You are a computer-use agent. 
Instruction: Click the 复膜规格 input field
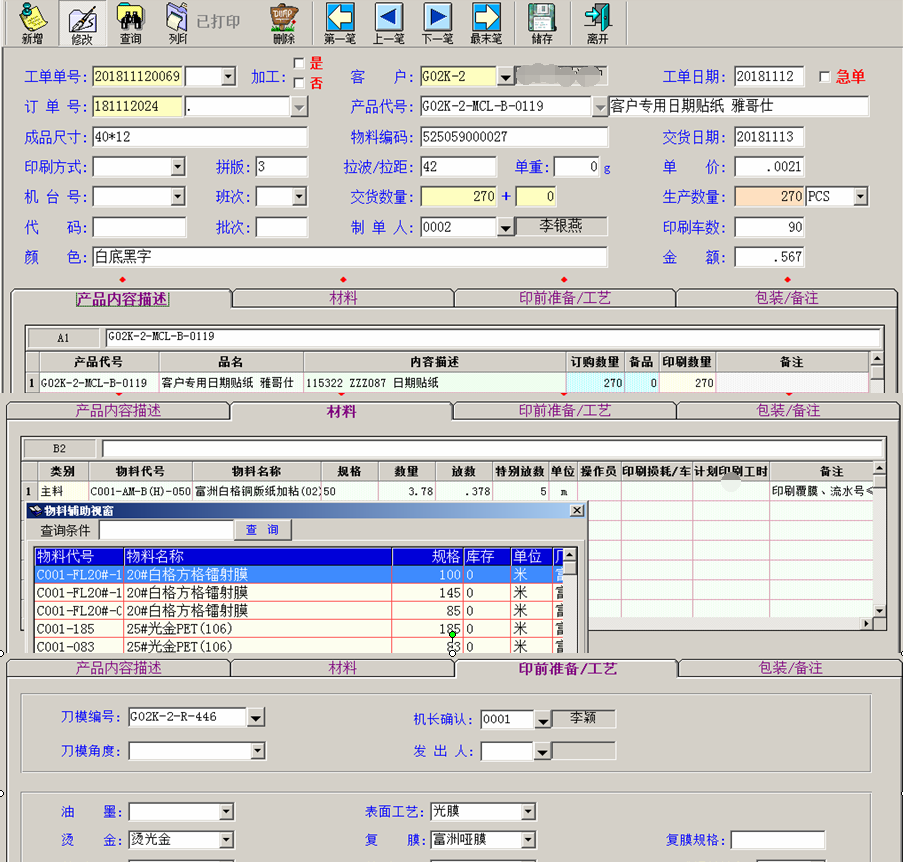[x=777, y=840]
